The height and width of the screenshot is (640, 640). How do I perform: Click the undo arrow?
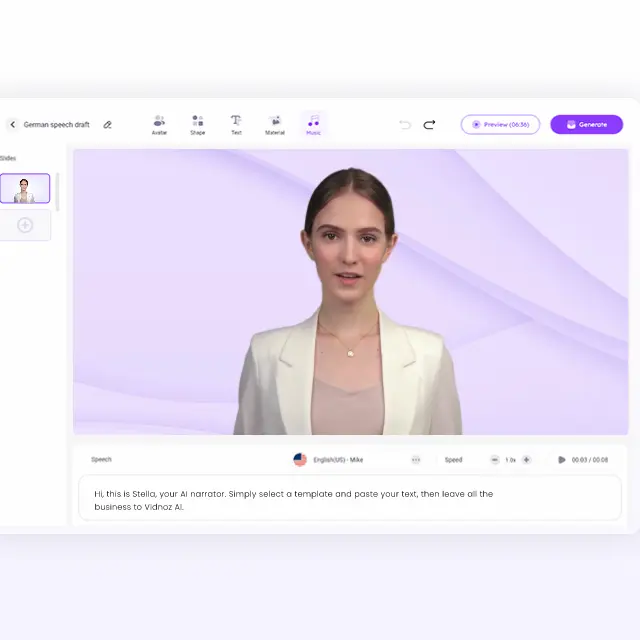click(x=405, y=125)
